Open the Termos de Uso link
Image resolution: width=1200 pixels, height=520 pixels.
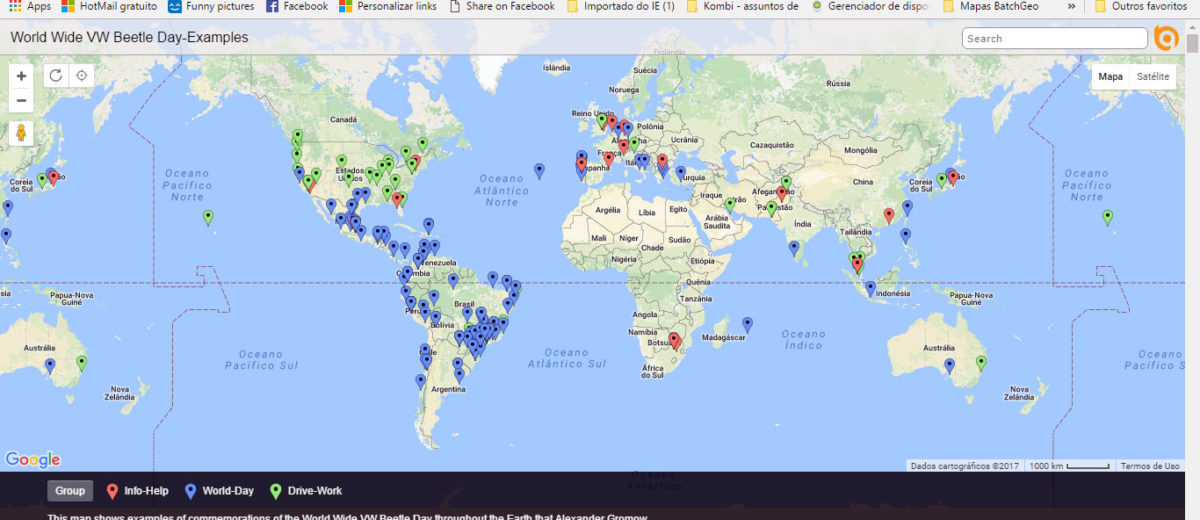point(1149,466)
